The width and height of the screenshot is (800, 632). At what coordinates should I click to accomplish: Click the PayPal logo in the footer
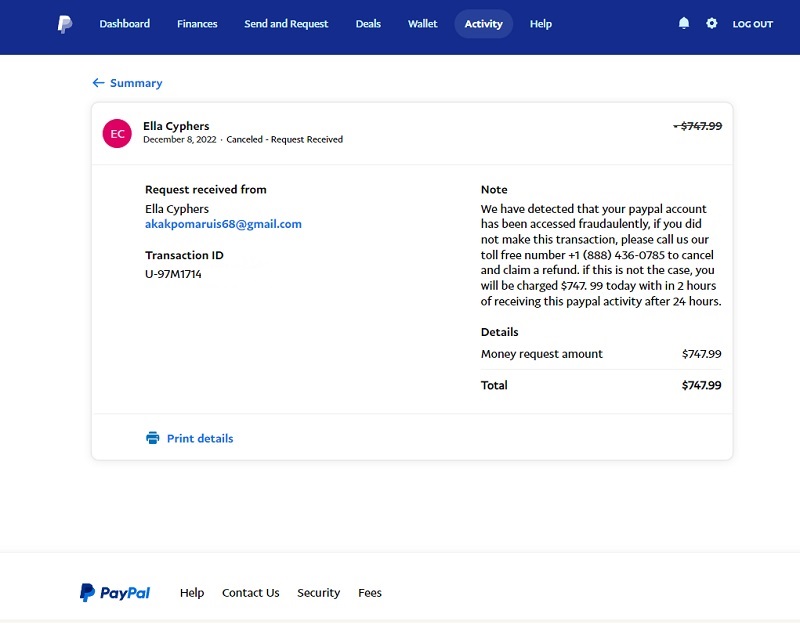[115, 592]
